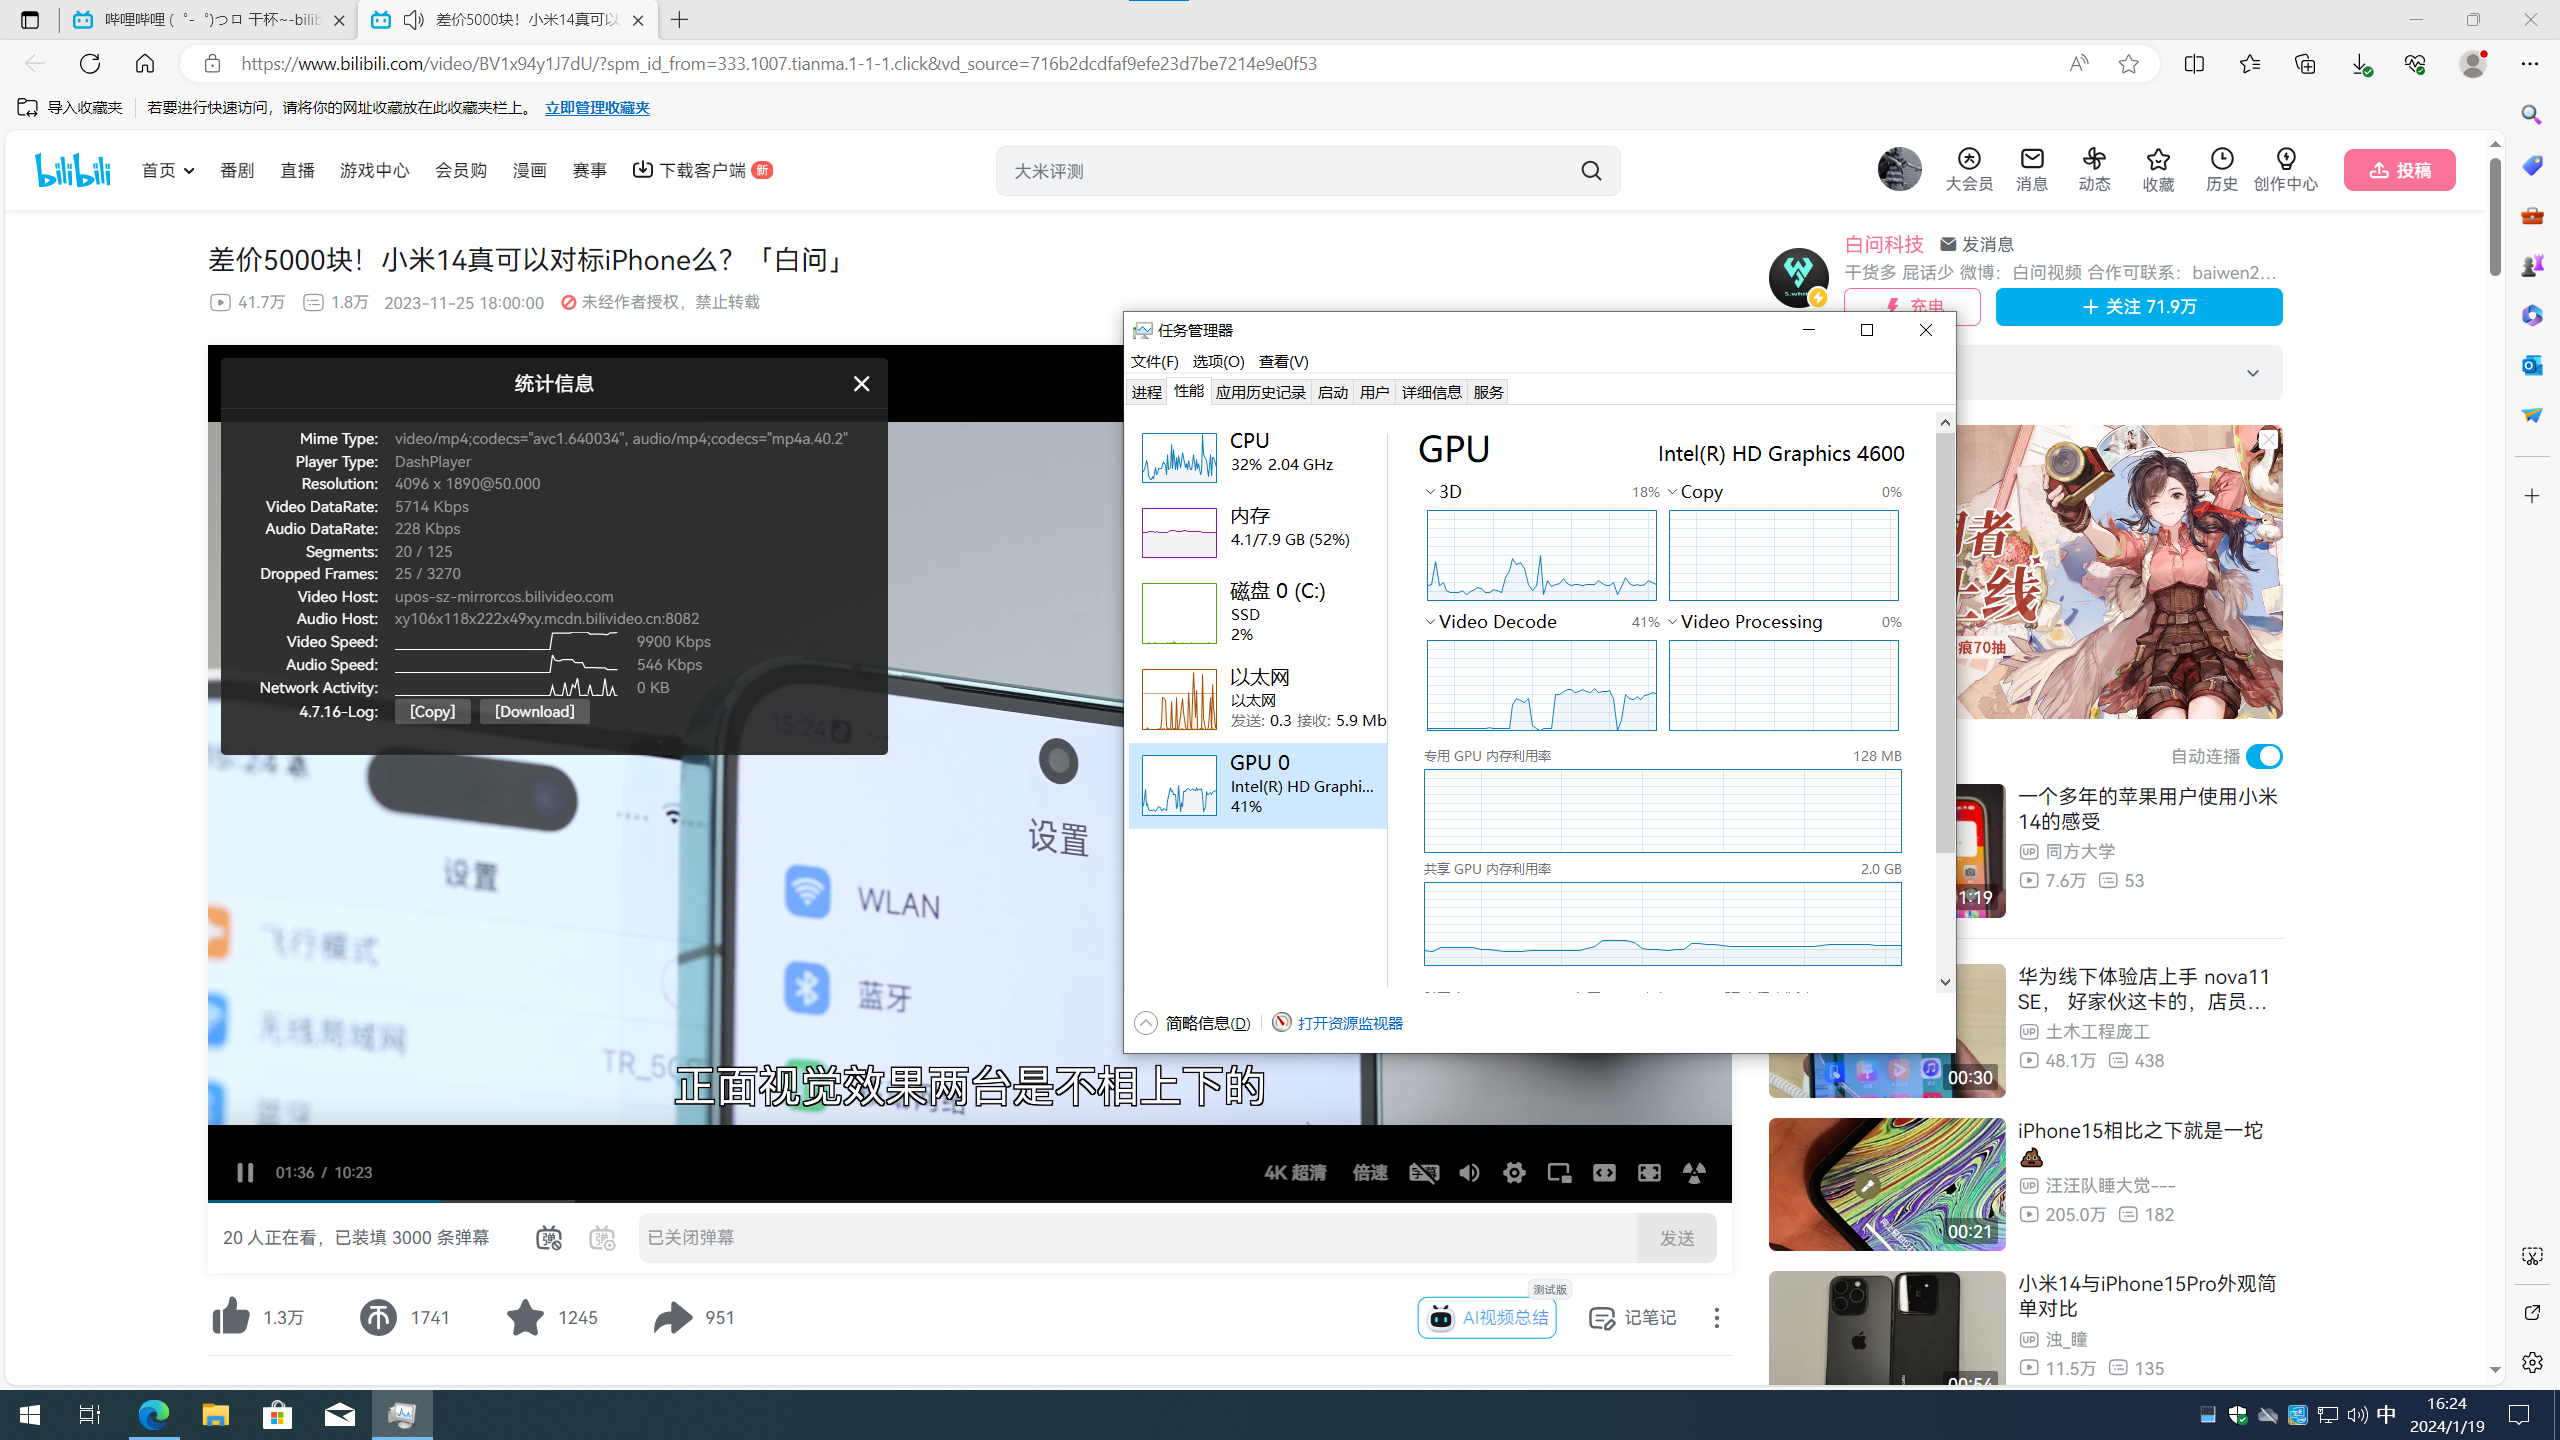Select 以太网 in performance list
Viewport: 2560px width, 1440px height.
click(1258, 698)
